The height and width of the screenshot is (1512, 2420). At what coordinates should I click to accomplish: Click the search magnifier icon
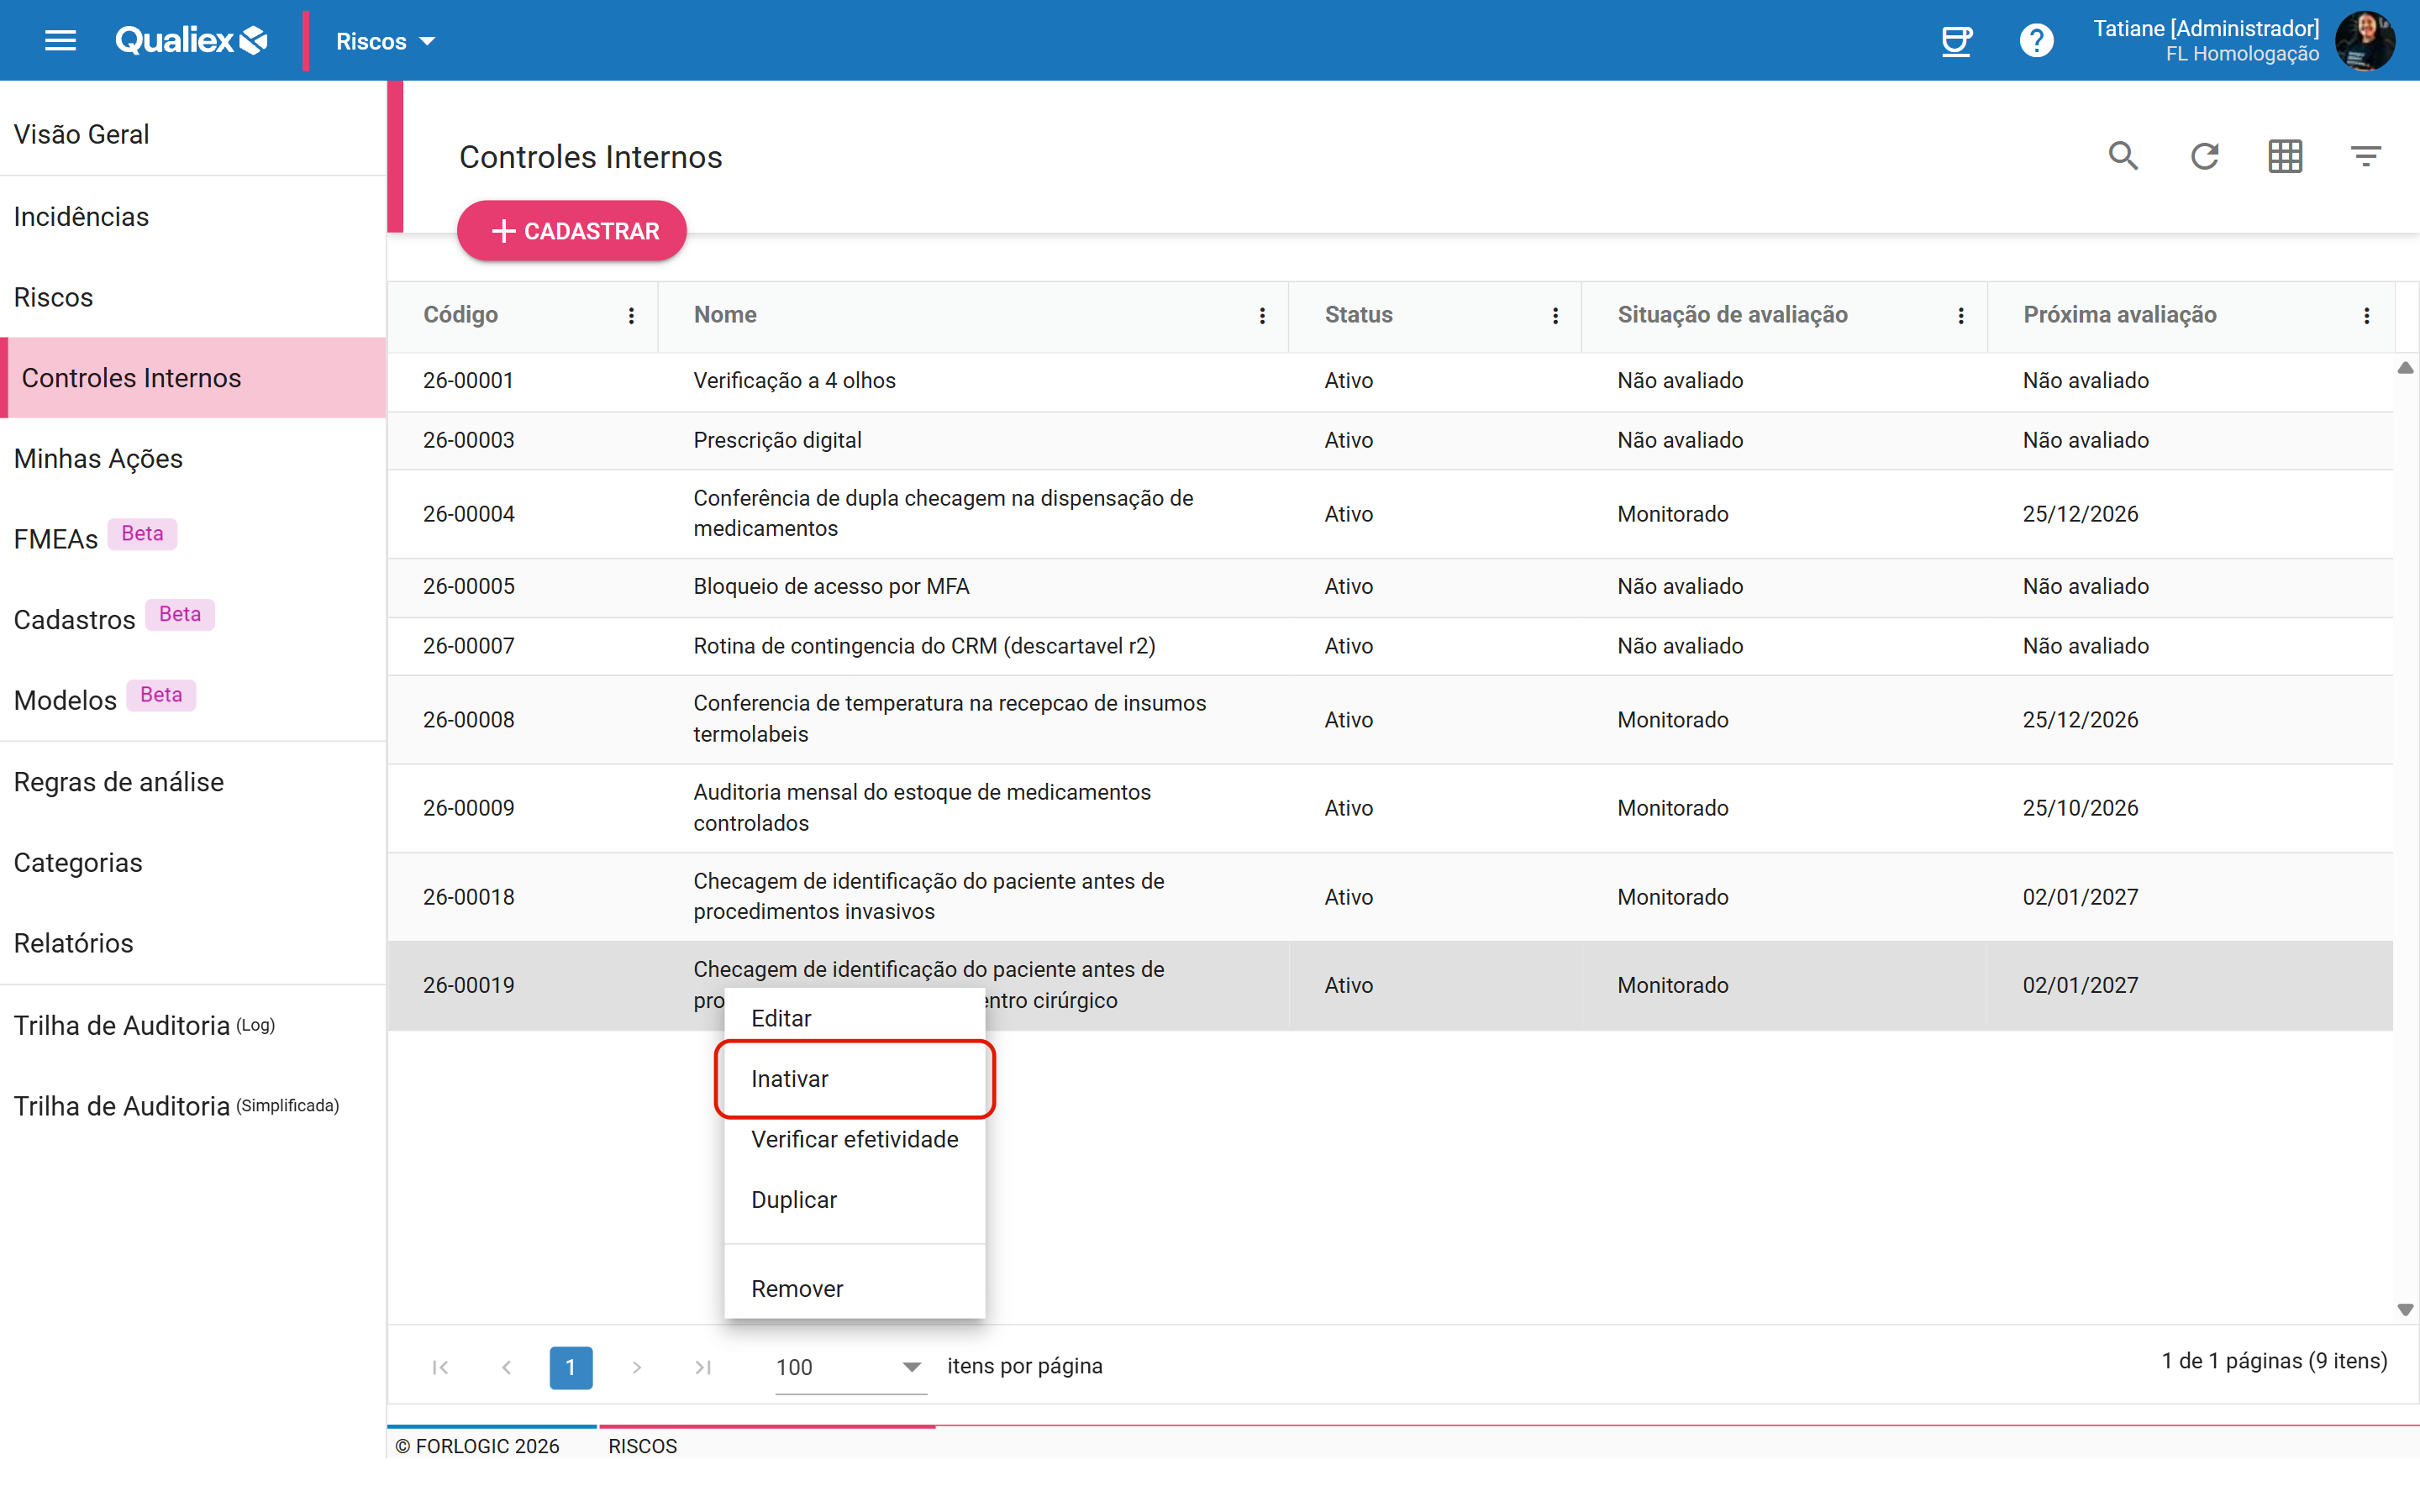[2123, 156]
